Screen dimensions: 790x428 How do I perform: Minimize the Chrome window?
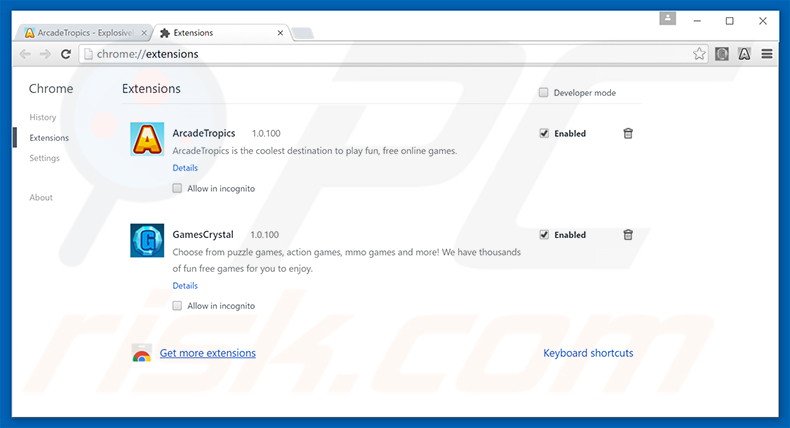point(697,21)
